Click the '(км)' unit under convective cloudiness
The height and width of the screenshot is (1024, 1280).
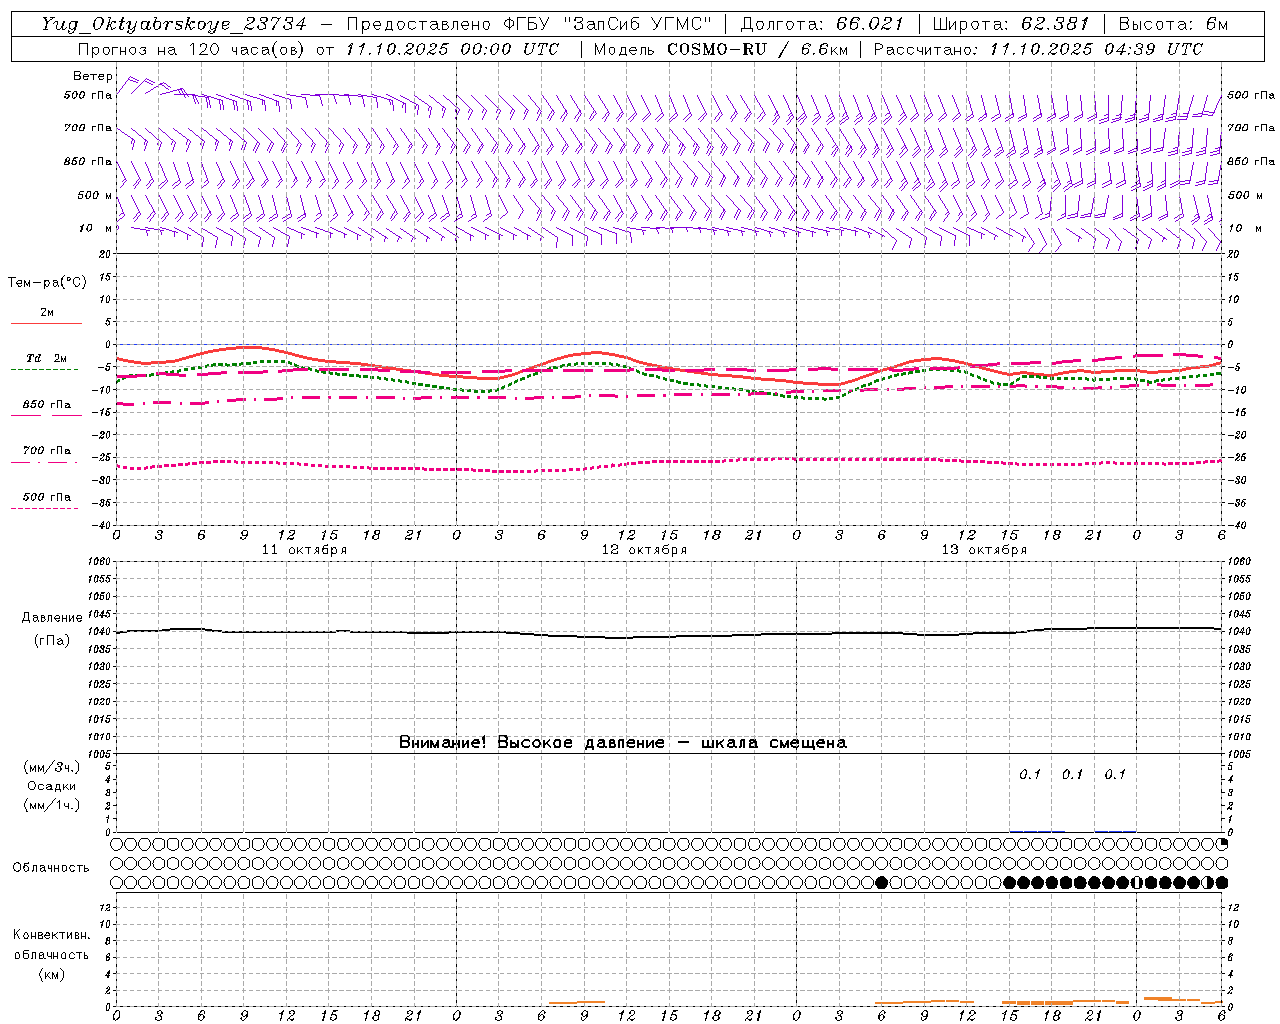[52, 974]
